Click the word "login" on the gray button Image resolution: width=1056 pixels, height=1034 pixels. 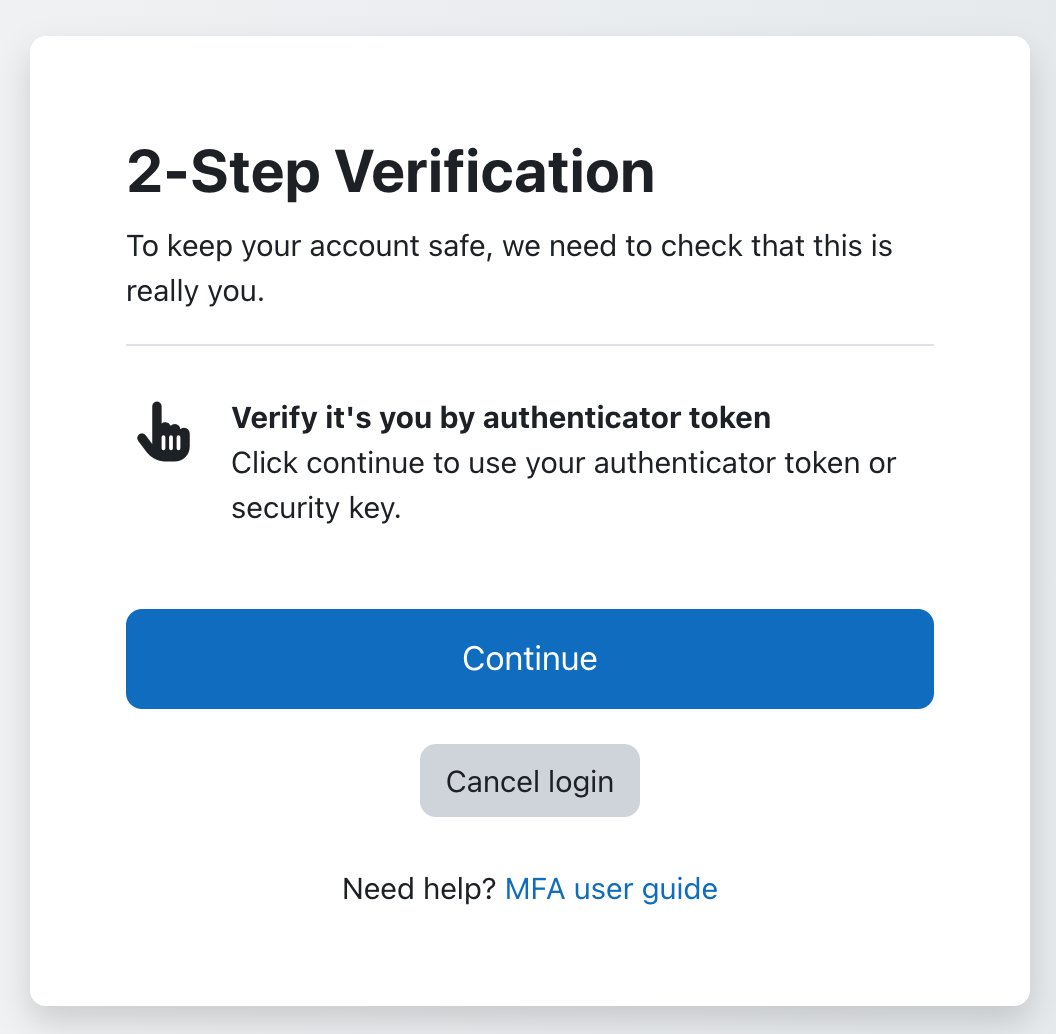(x=581, y=782)
